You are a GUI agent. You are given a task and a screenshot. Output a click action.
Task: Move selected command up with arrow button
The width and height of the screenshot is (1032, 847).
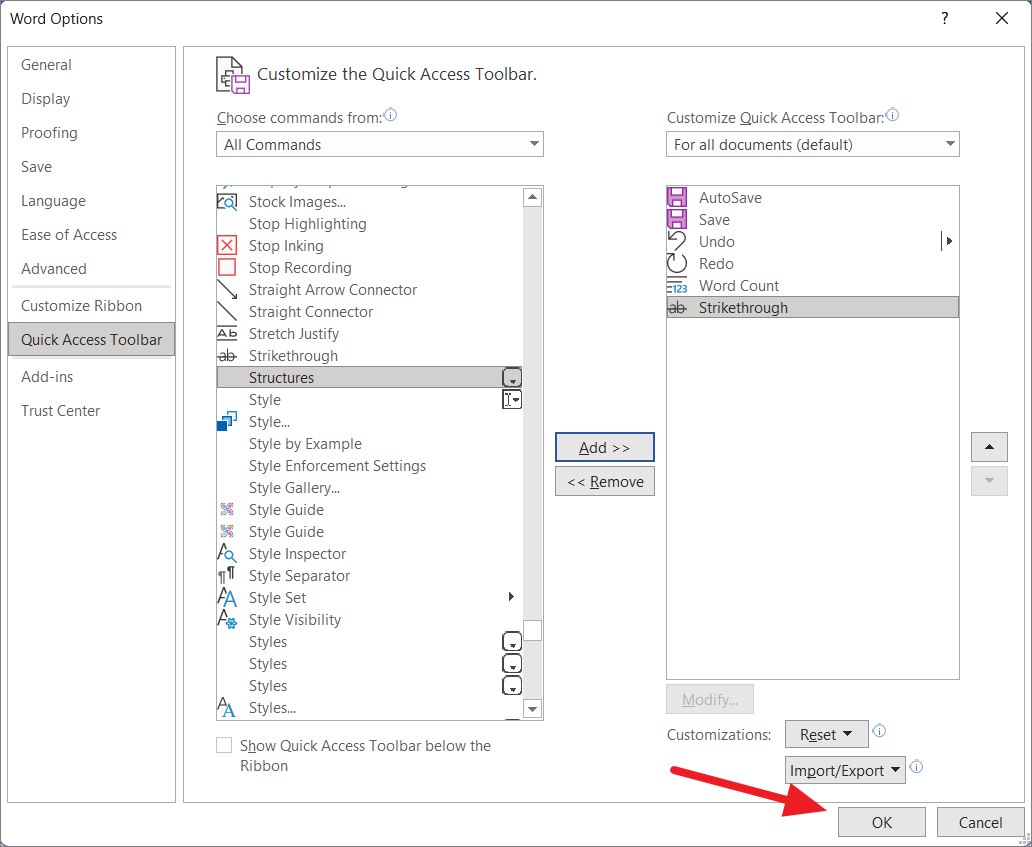click(989, 447)
